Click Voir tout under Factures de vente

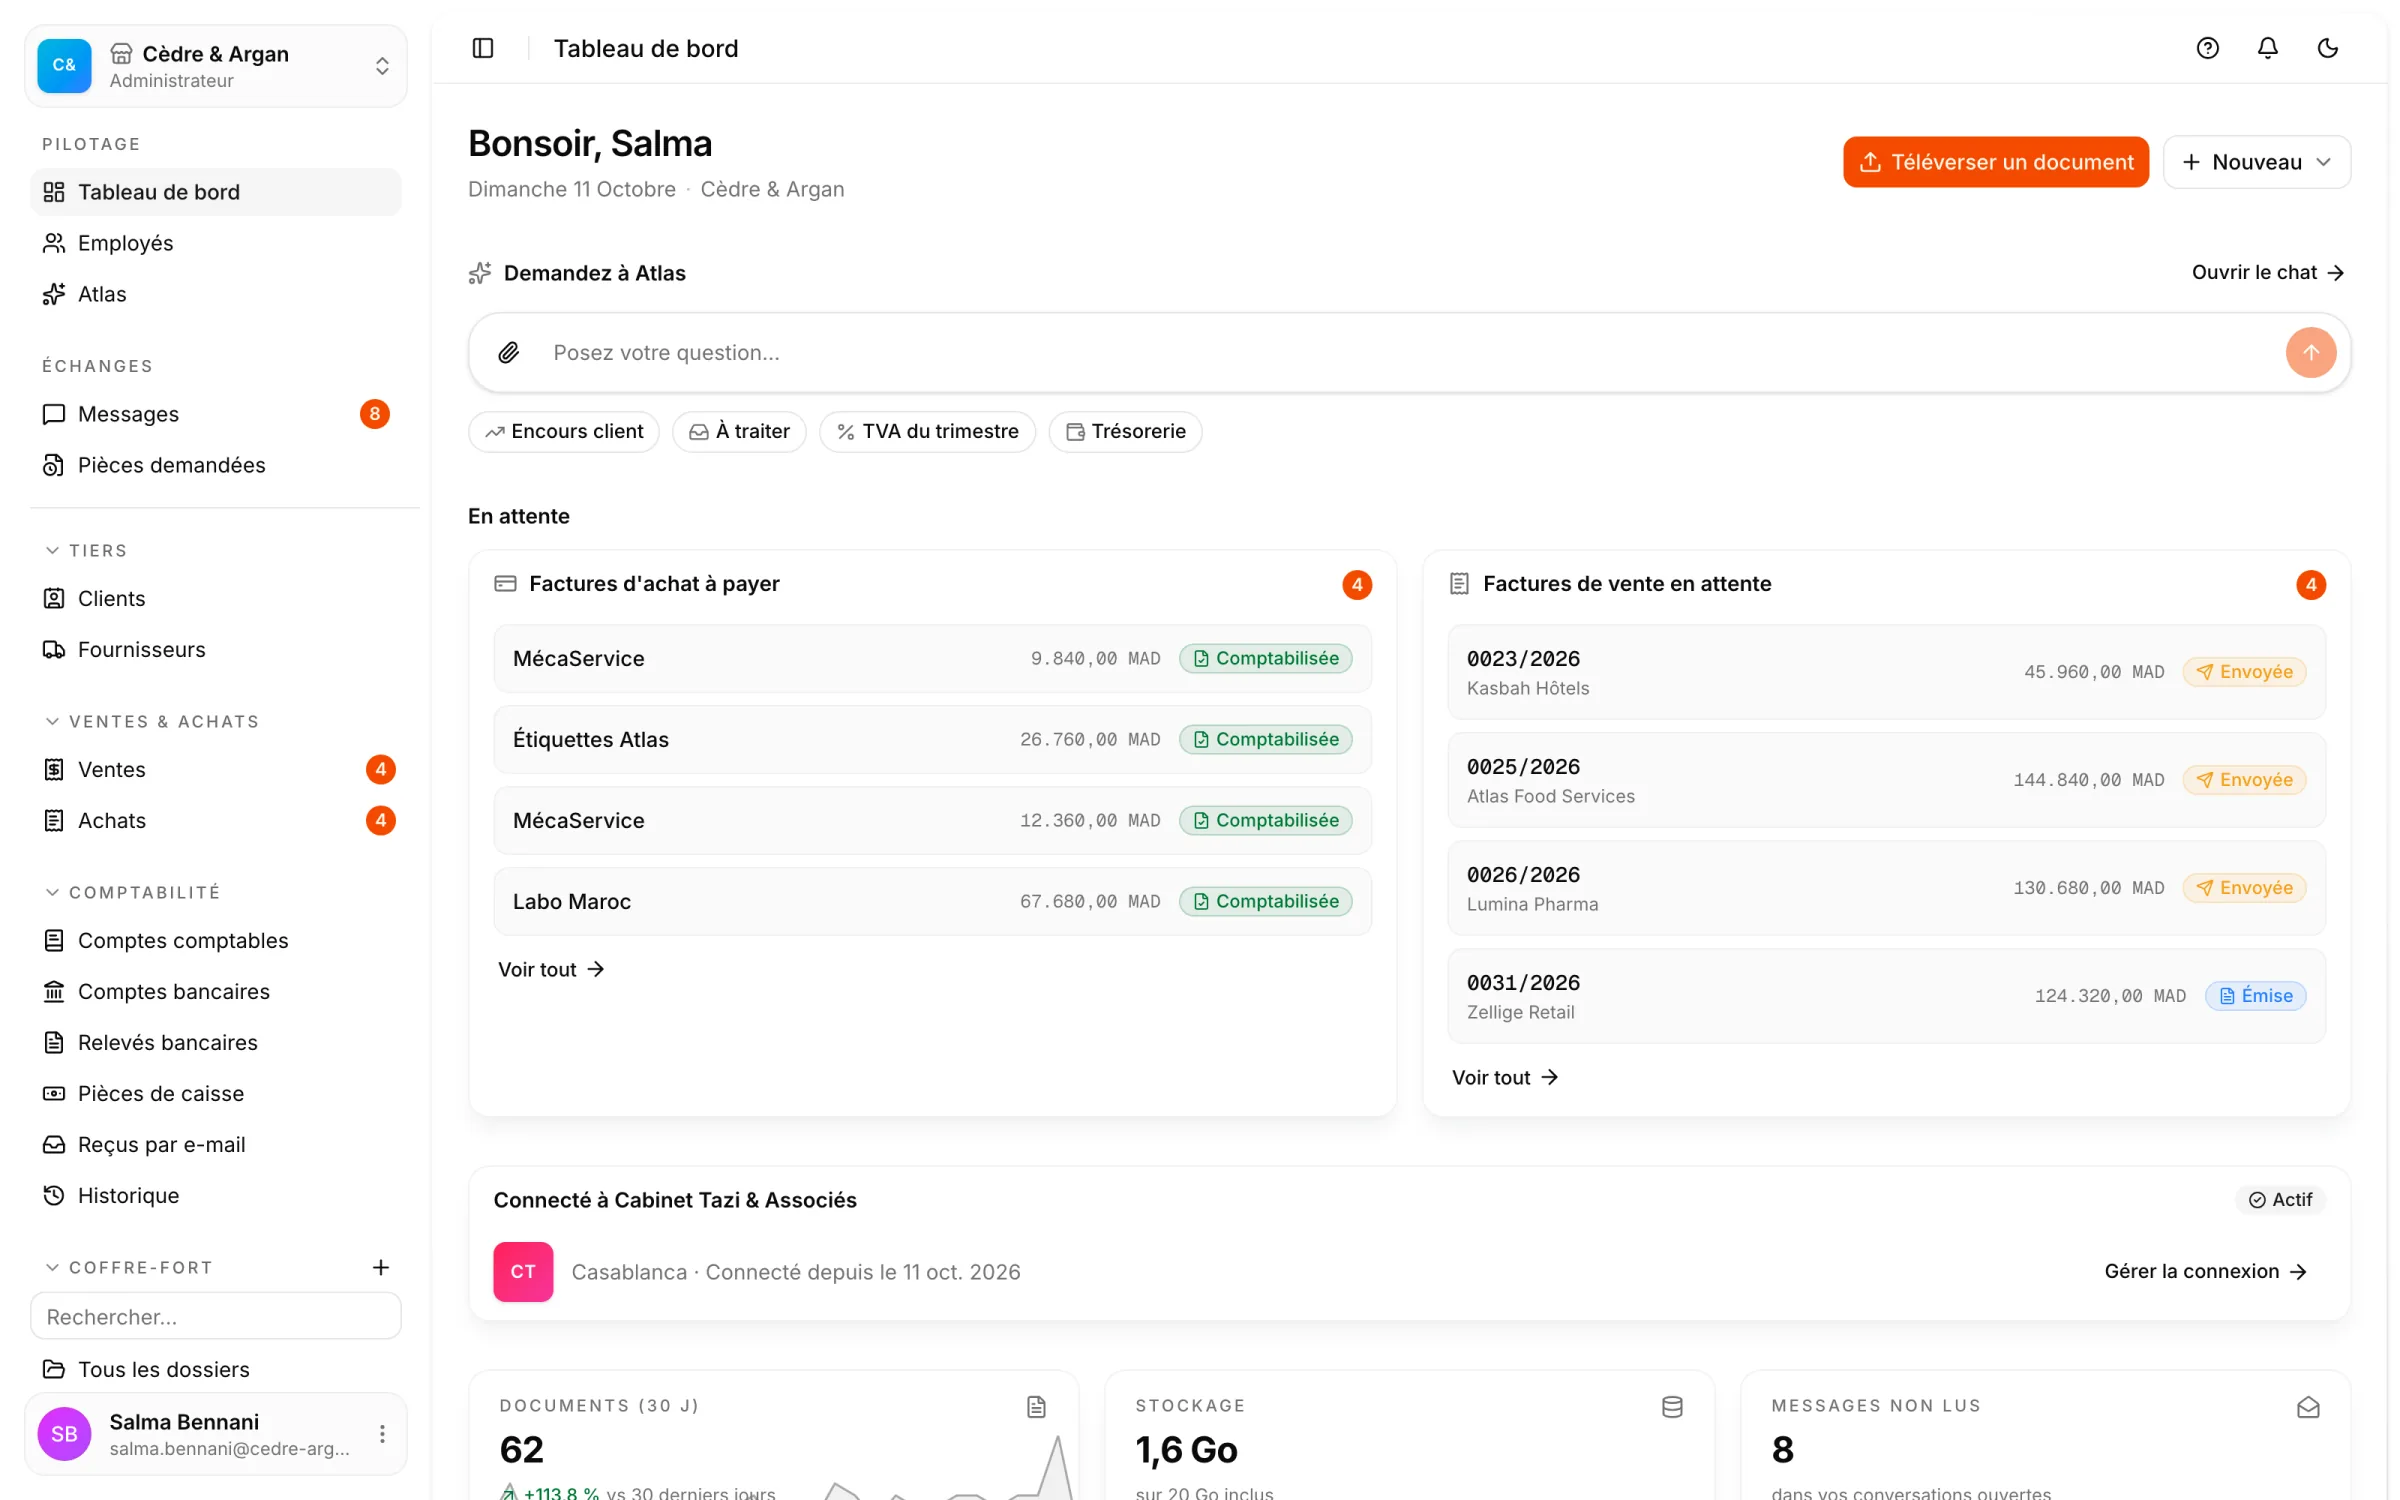[x=1505, y=1077]
